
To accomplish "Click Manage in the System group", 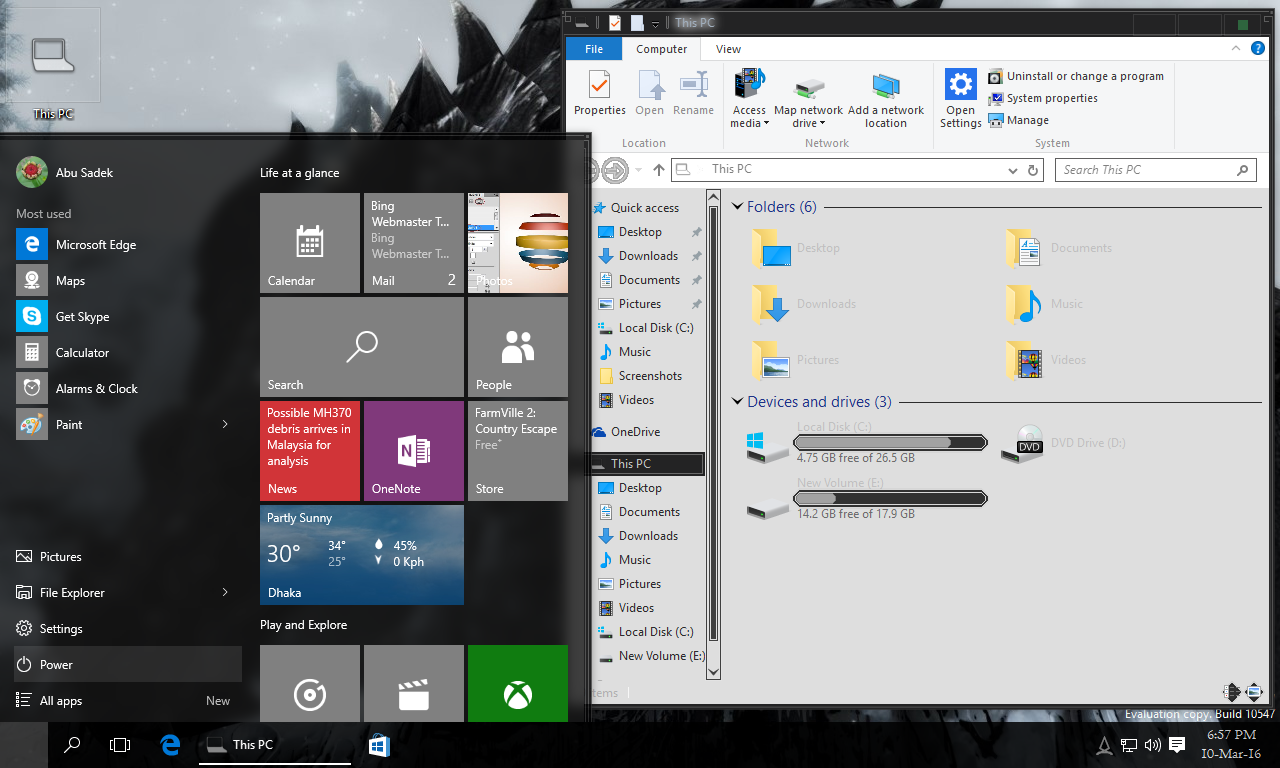I will (x=1019, y=120).
